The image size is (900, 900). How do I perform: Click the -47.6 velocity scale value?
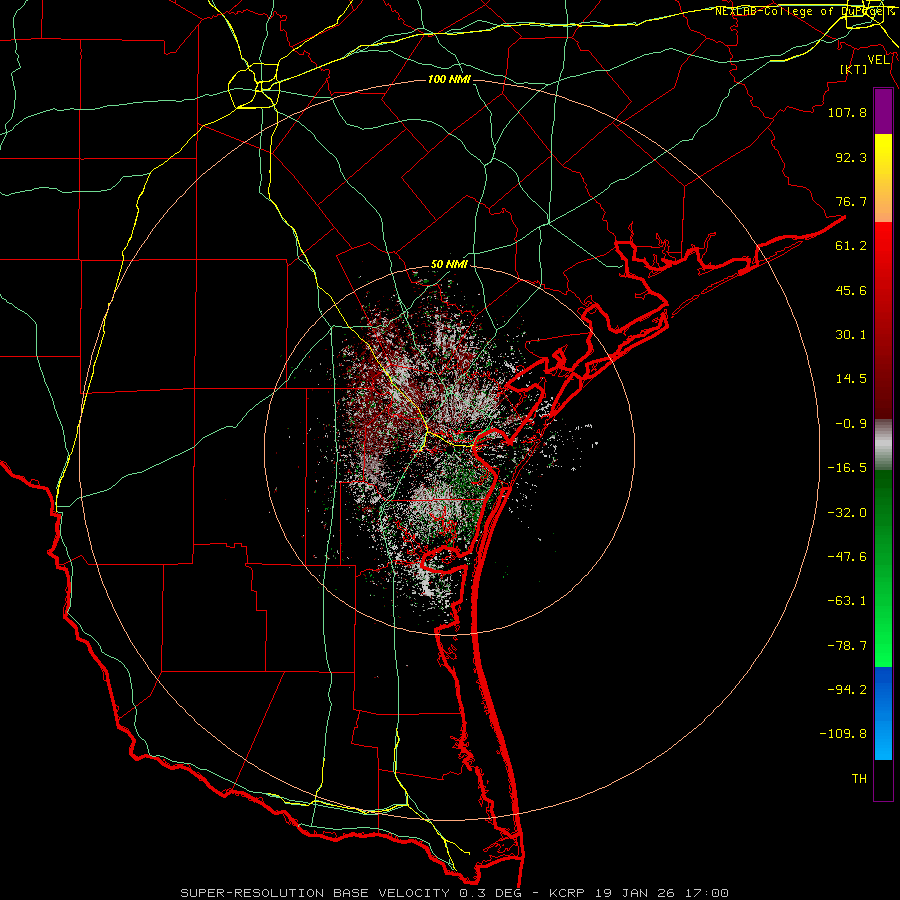click(847, 557)
